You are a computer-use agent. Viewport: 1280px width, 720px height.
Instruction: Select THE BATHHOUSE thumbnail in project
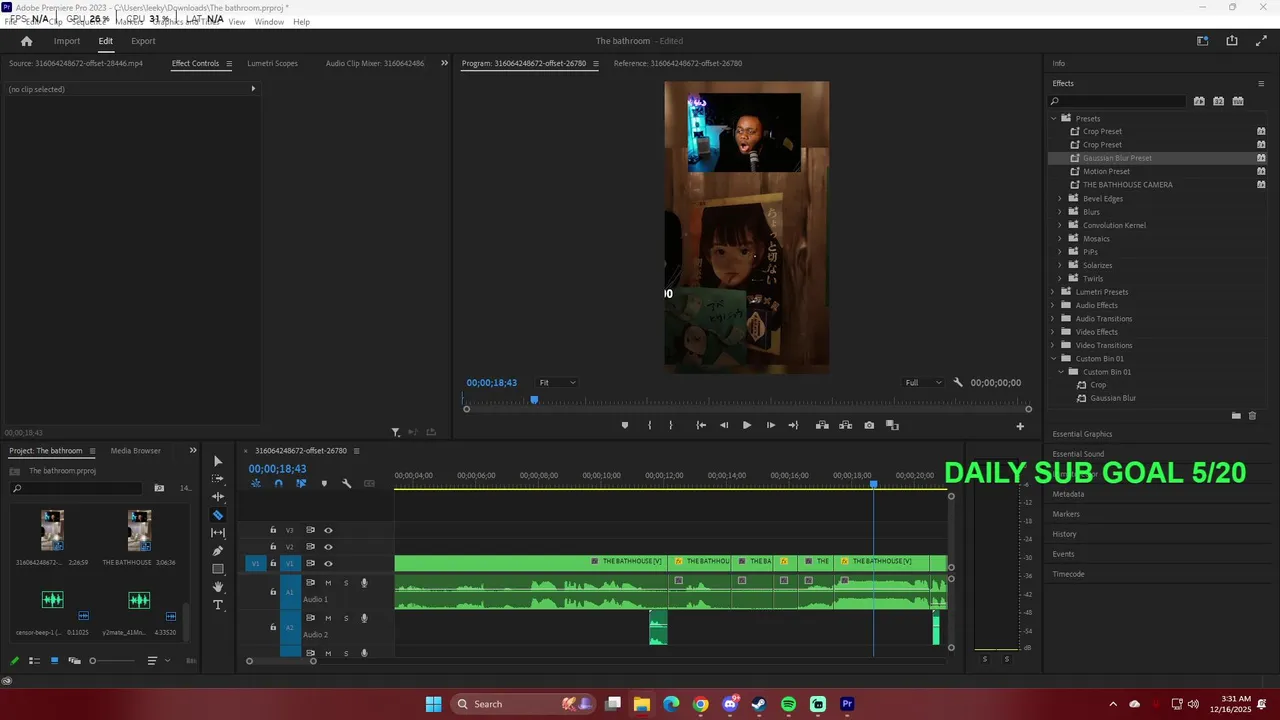tap(139, 530)
